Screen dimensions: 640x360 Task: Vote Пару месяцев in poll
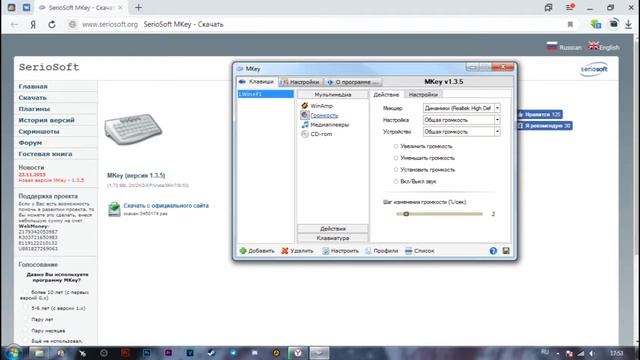[27, 331]
